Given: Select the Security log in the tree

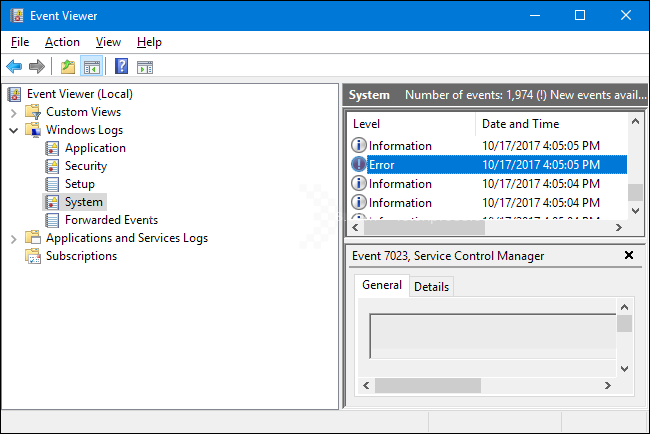Looking at the screenshot, I should pyautogui.click(x=85, y=166).
